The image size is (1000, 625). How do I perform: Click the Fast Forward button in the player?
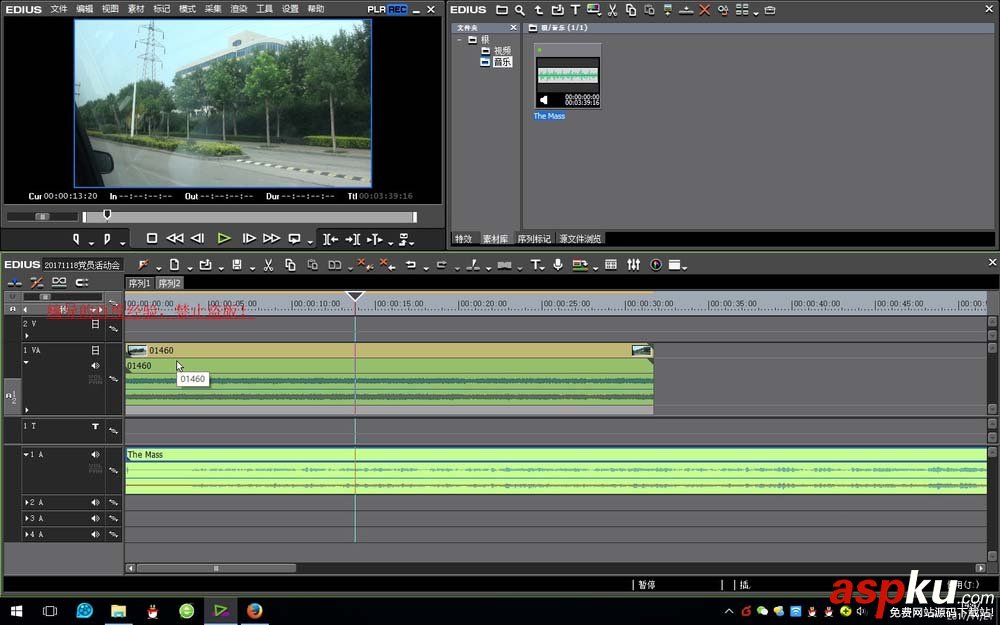coord(271,239)
